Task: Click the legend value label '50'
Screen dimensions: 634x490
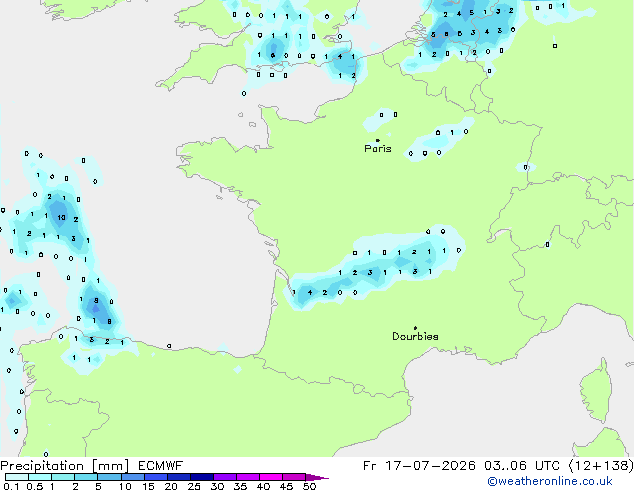Action: click(309, 486)
